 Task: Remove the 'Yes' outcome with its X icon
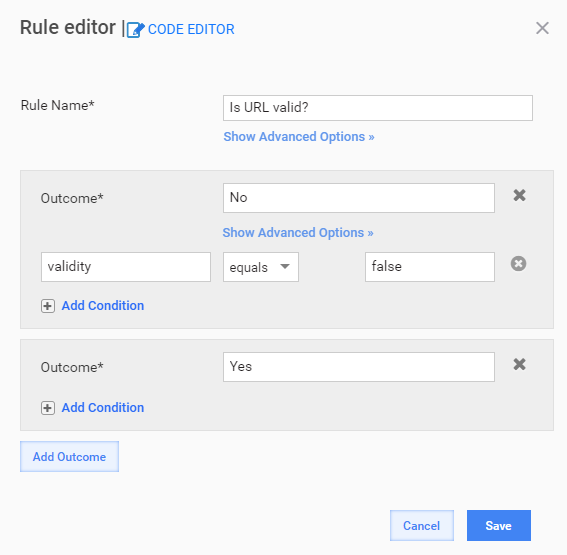click(x=519, y=364)
